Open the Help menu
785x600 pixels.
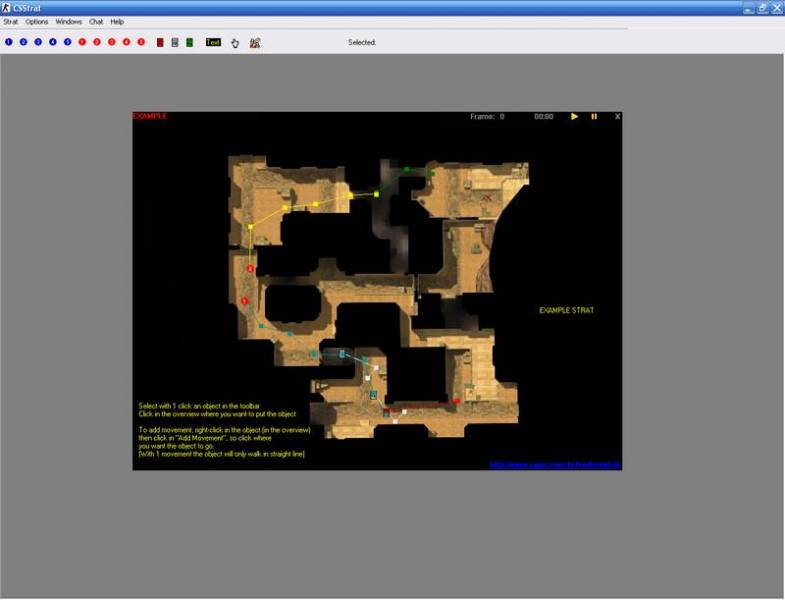pyautogui.click(x=117, y=22)
